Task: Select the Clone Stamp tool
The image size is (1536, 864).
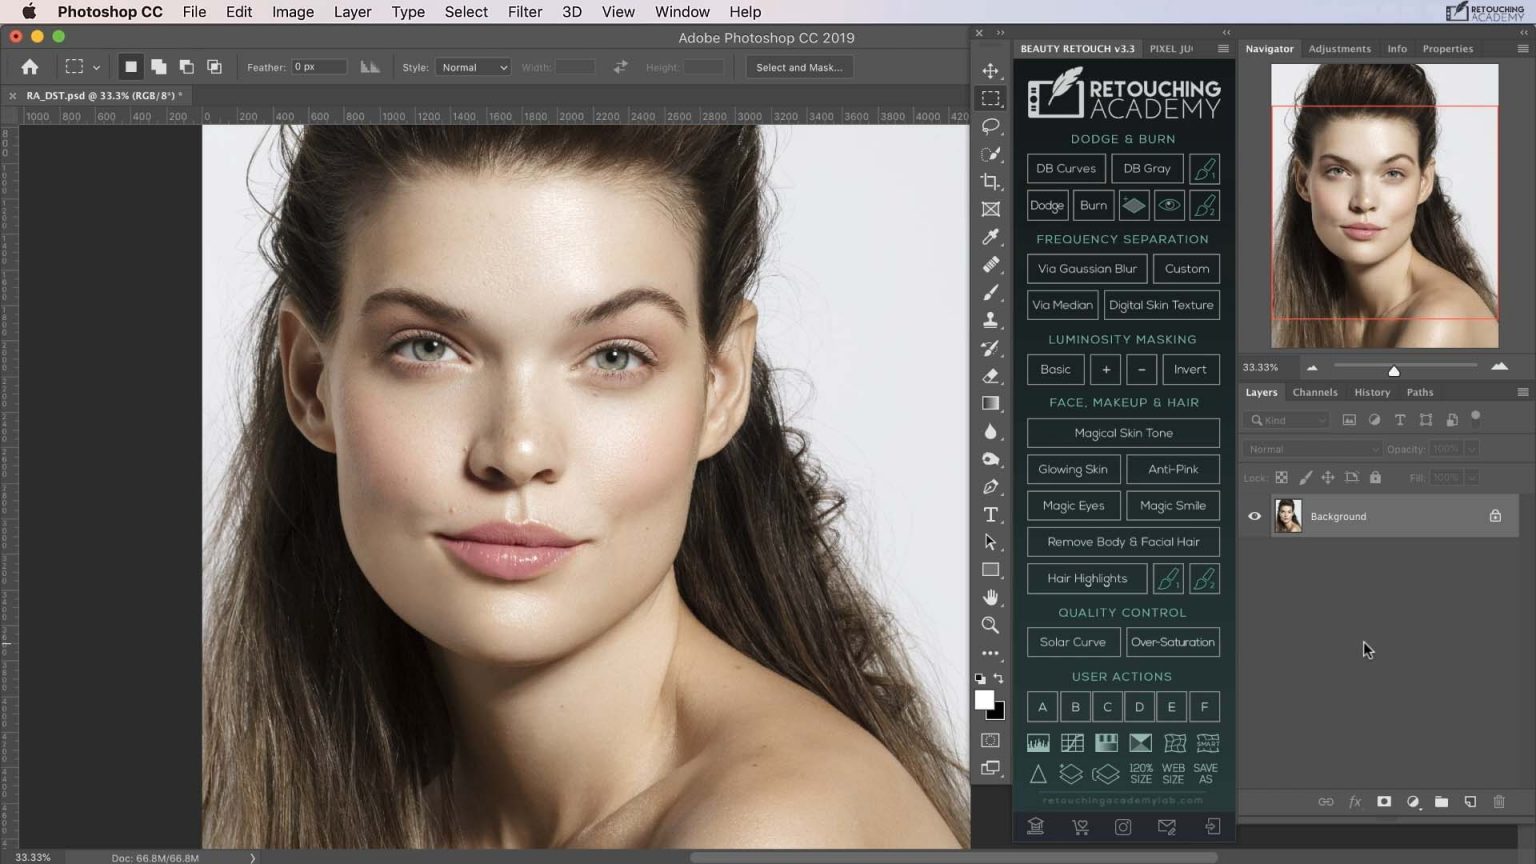Action: pos(990,320)
